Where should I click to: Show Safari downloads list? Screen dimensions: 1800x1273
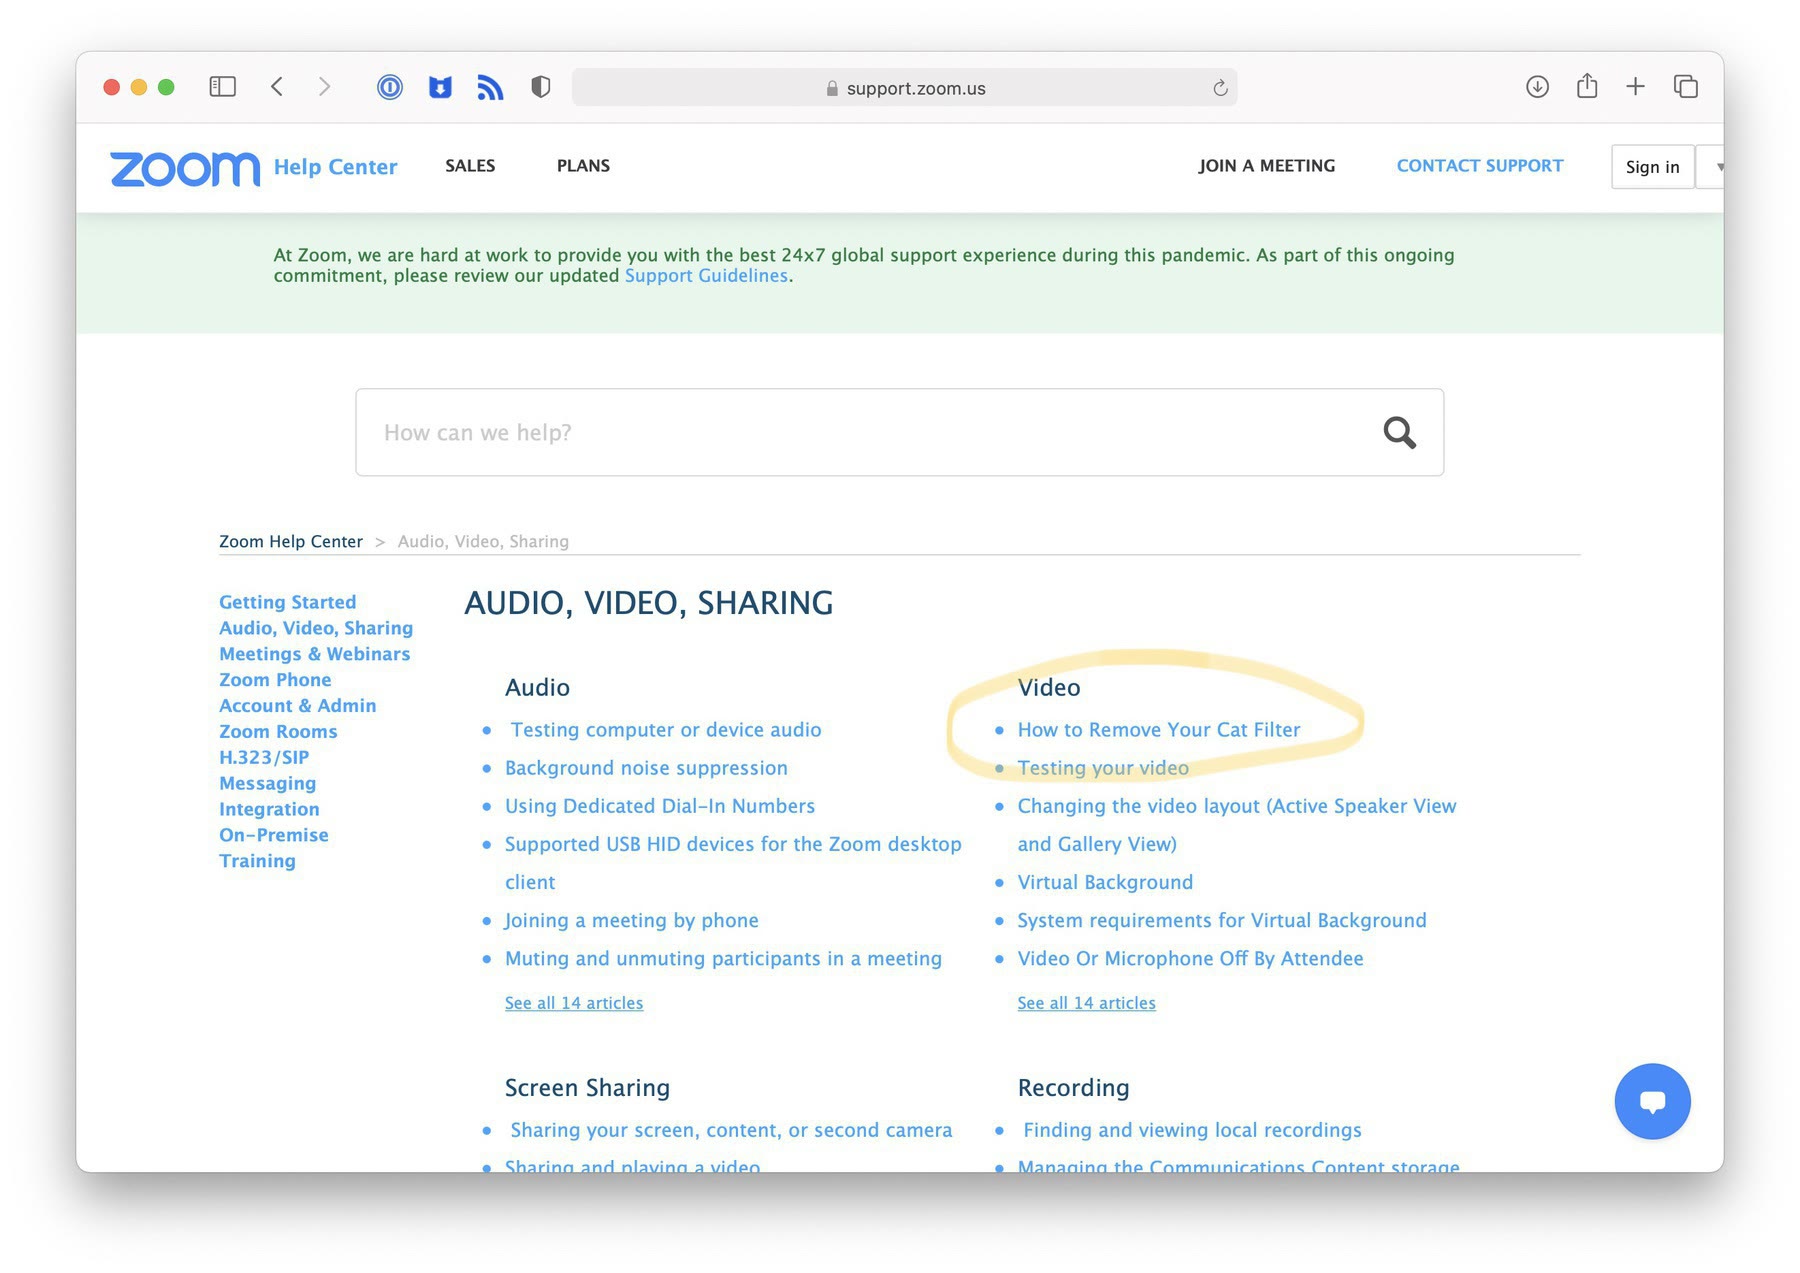[1537, 87]
